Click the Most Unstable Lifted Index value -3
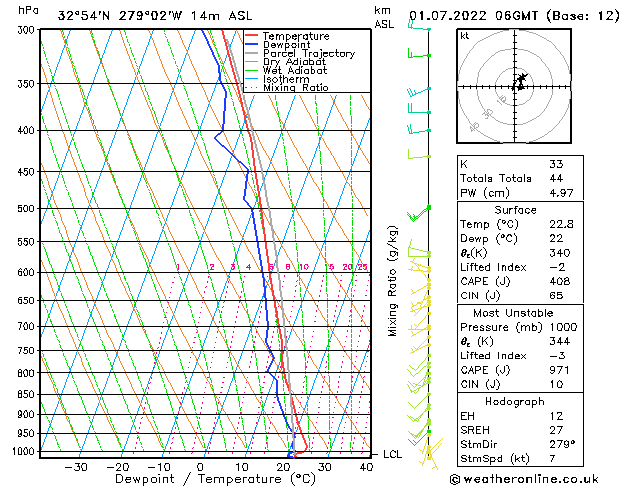 (557, 356)
